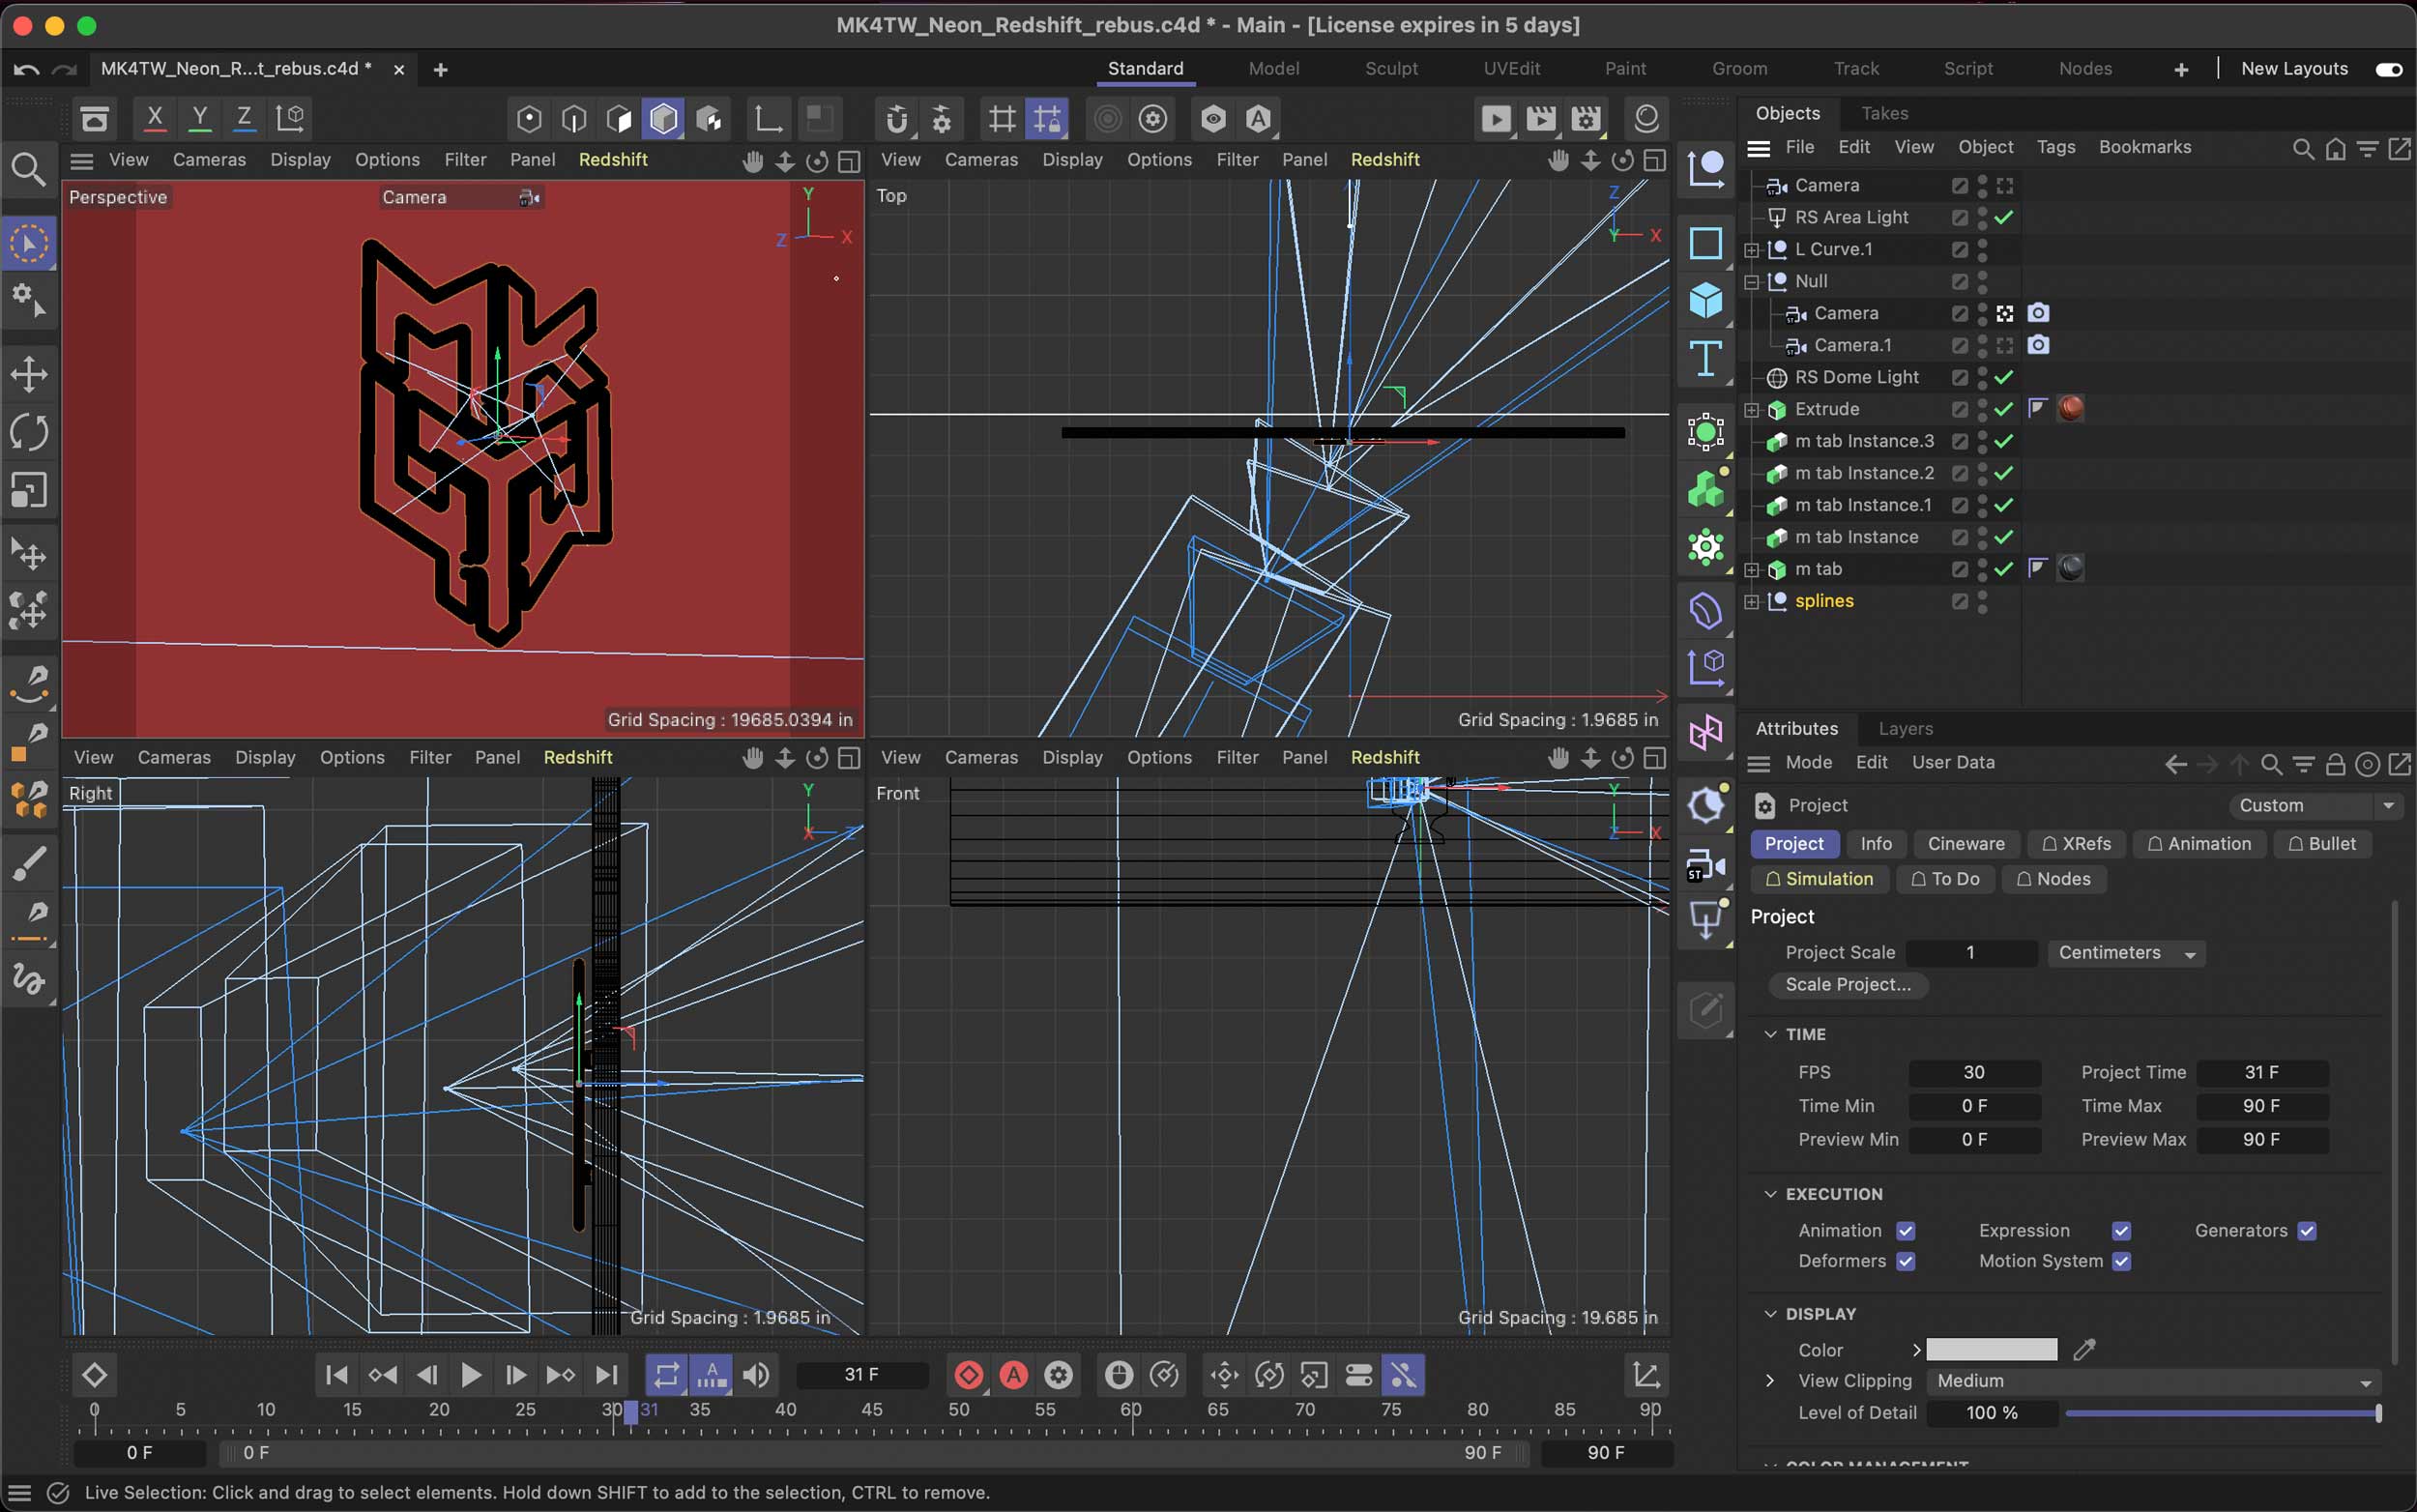Click the play forward button
The image size is (2417, 1512).
(470, 1375)
